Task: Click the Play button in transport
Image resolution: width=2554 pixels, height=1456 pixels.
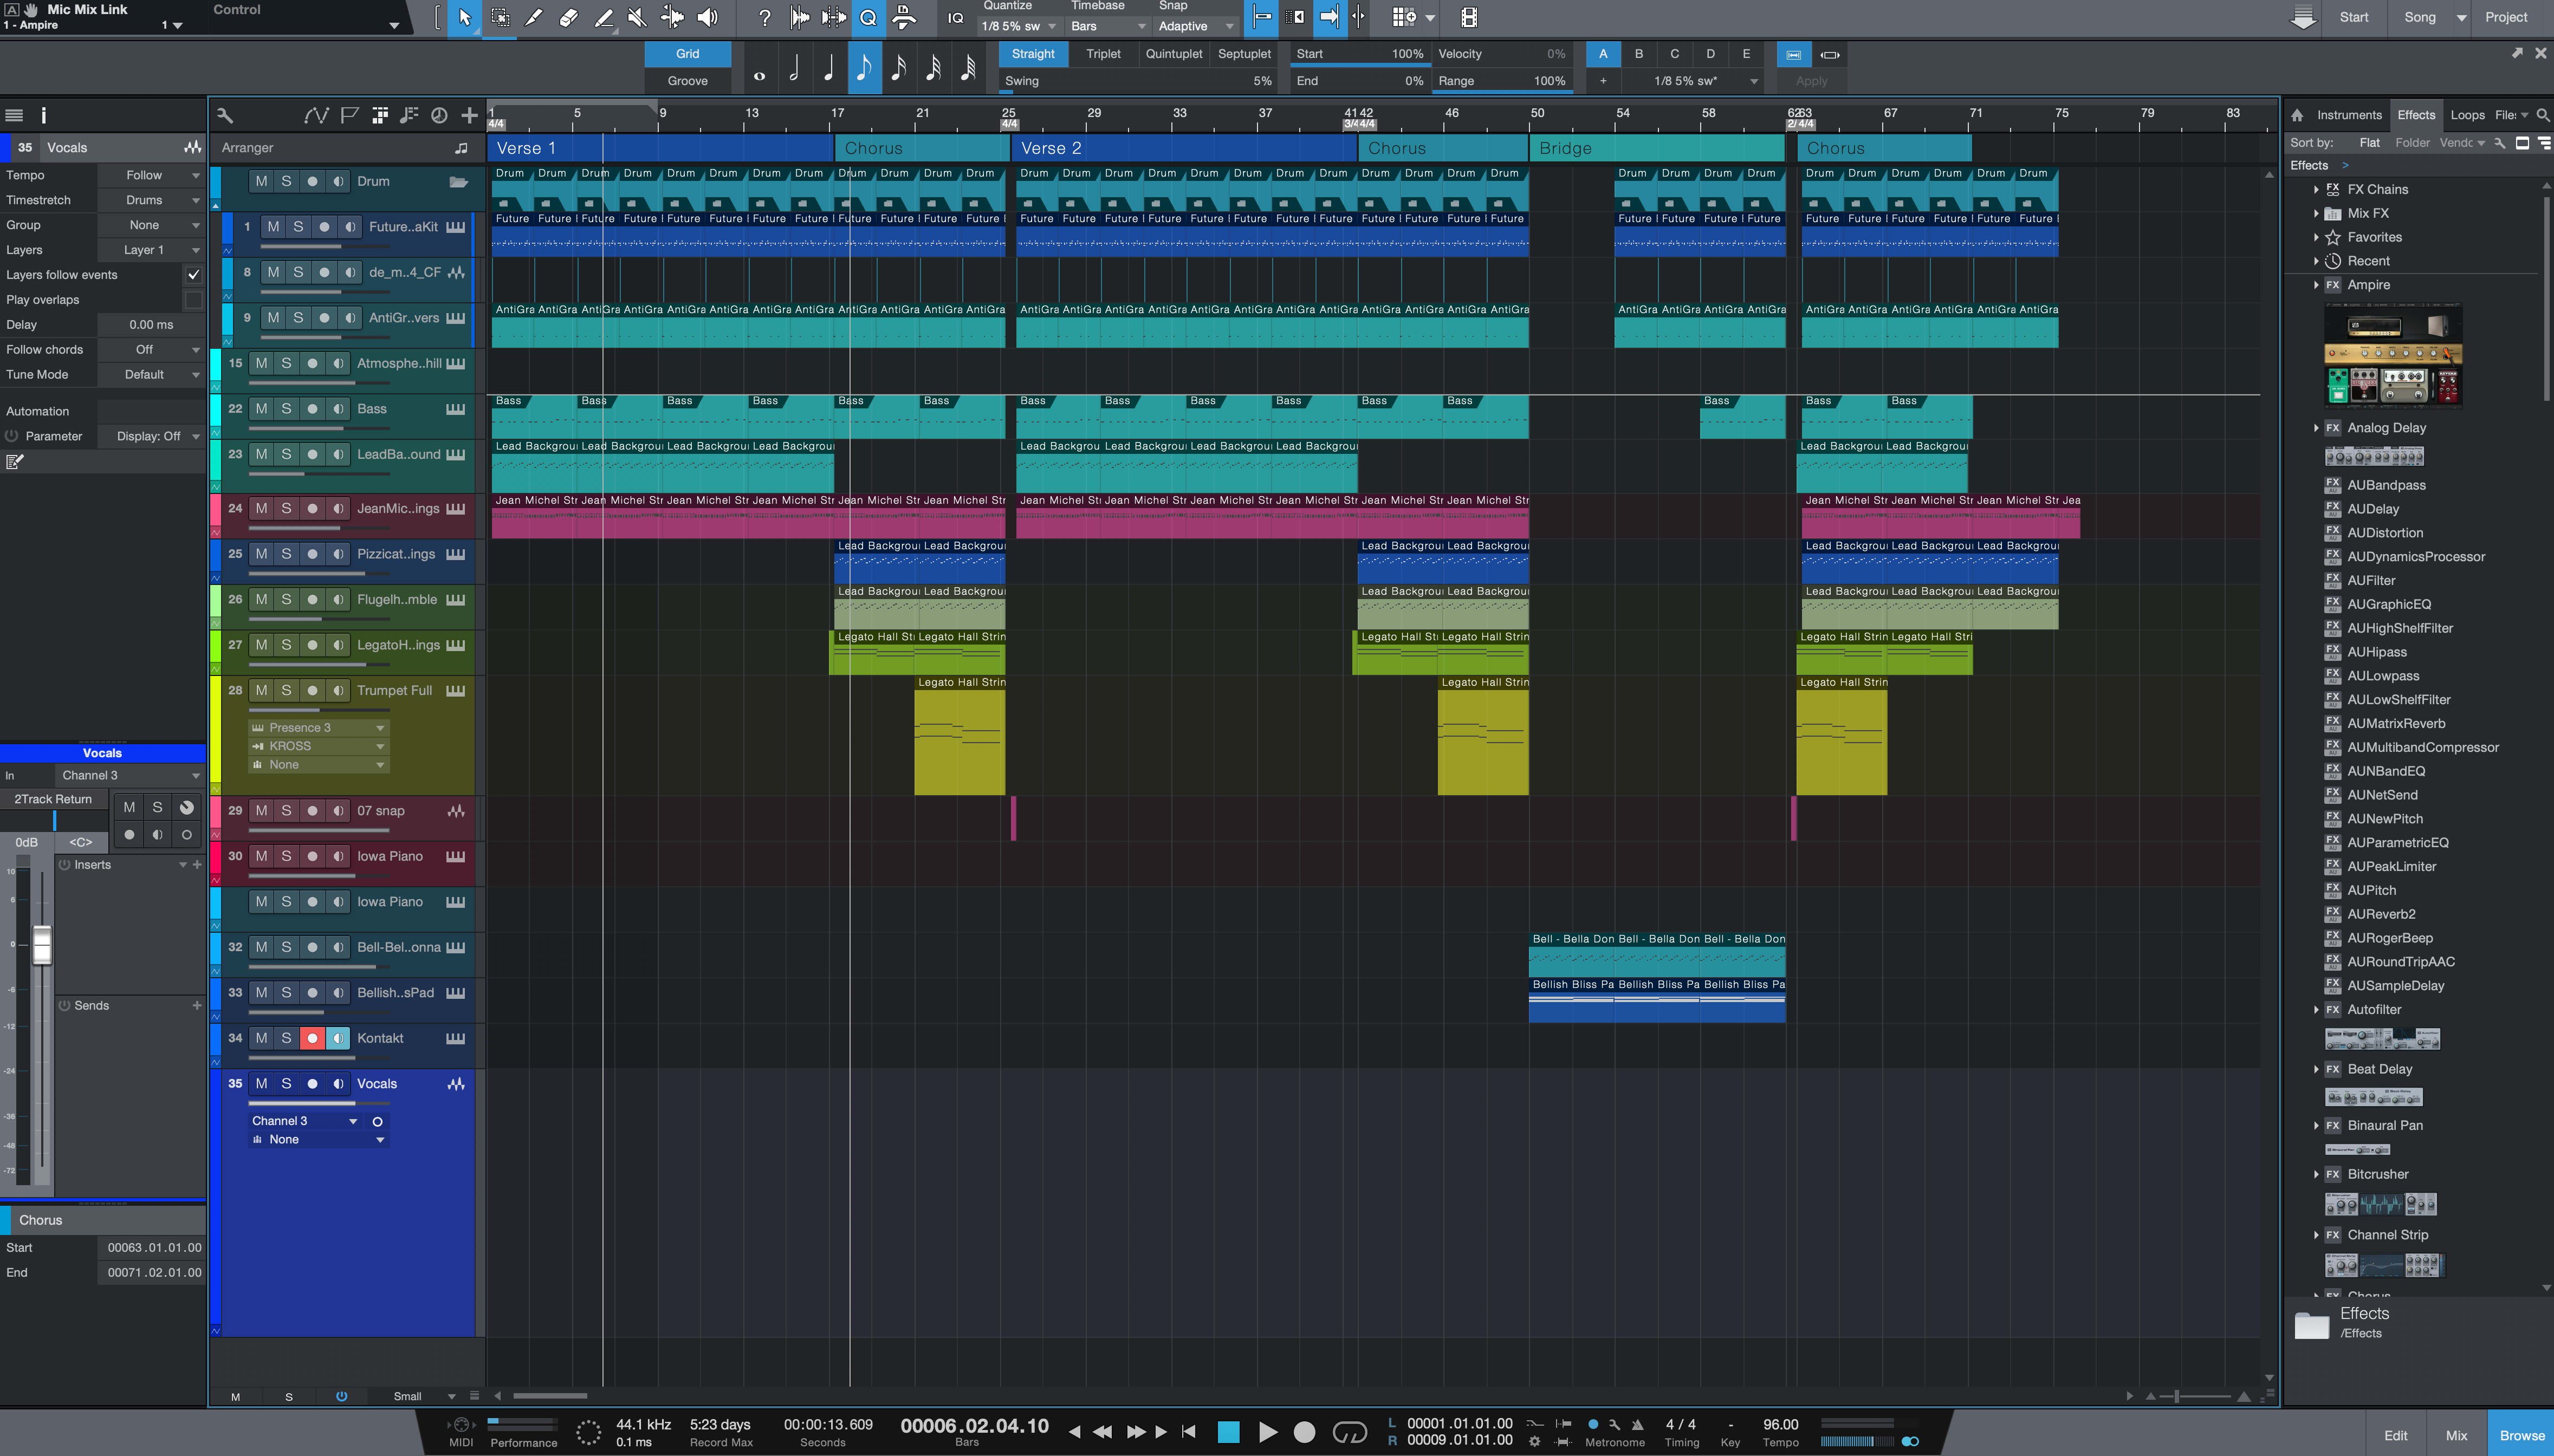Action: [x=1267, y=1432]
